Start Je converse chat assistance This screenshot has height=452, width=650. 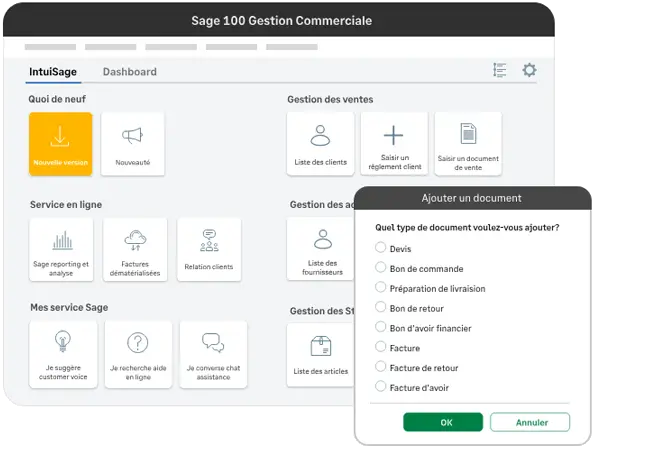click(213, 355)
